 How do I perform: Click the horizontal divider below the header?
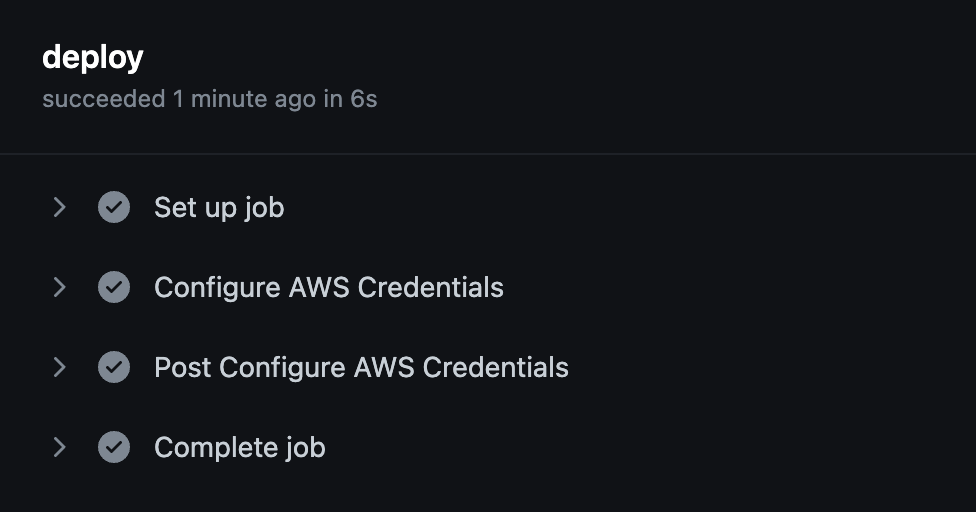[x=488, y=154]
